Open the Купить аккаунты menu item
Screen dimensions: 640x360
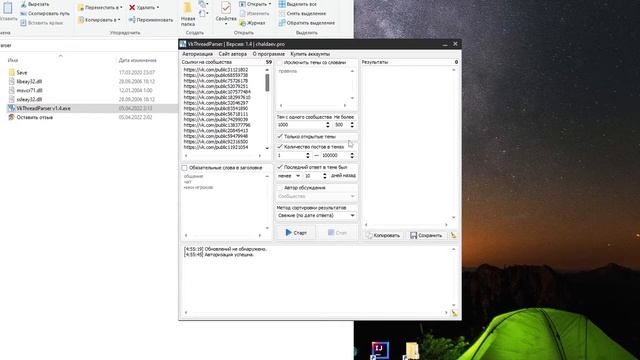pyautogui.click(x=310, y=54)
